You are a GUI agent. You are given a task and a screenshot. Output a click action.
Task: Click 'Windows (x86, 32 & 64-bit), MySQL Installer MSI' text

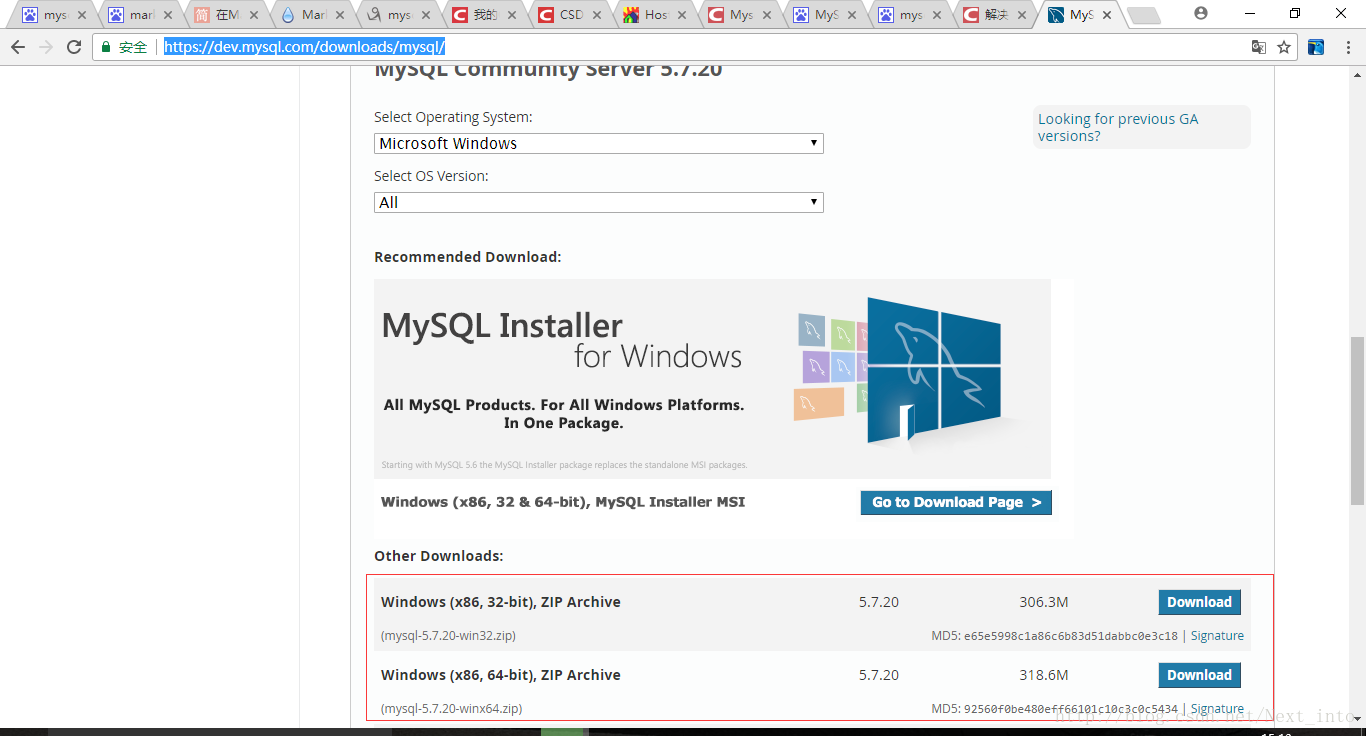click(x=563, y=502)
